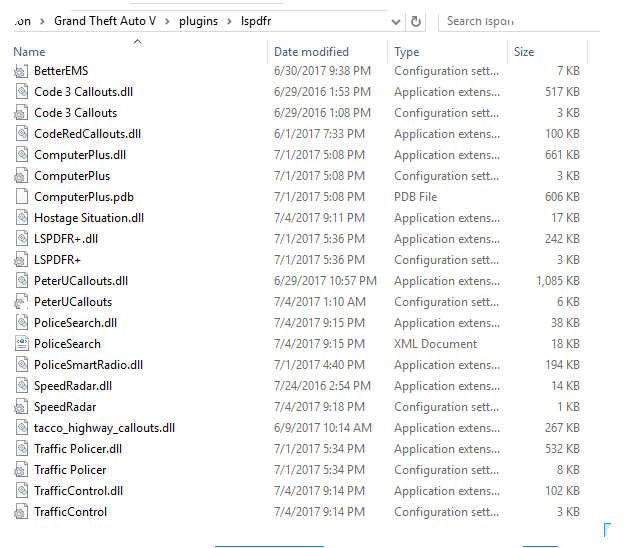
Task: Select the Code 3 Callouts.dll file name
Action: coord(83,92)
